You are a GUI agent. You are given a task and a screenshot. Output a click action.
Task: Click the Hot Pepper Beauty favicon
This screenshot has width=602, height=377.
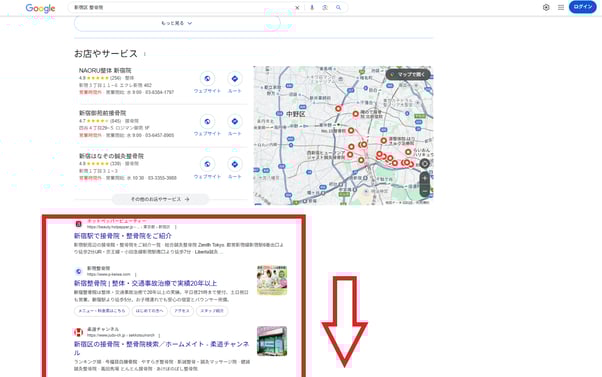78,224
